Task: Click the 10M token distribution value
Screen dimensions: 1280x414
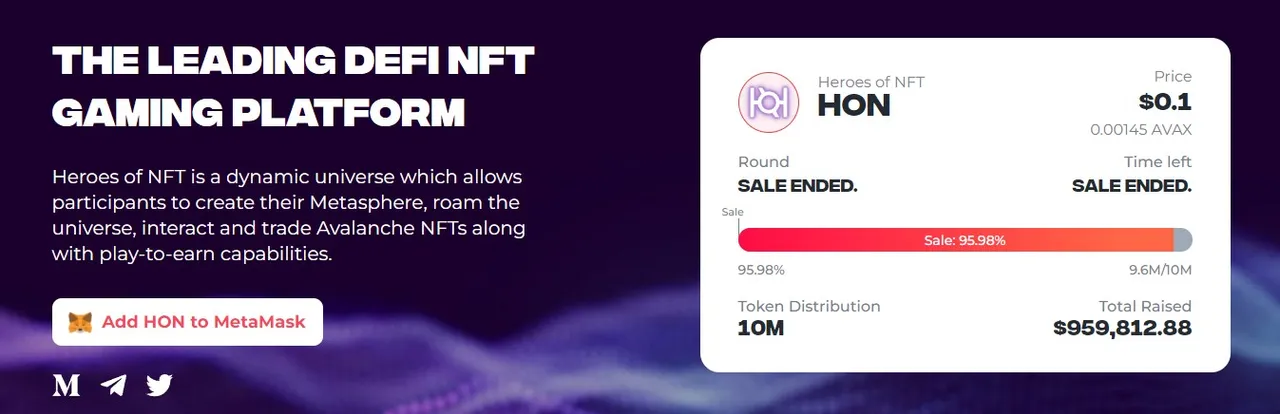Action: click(761, 328)
